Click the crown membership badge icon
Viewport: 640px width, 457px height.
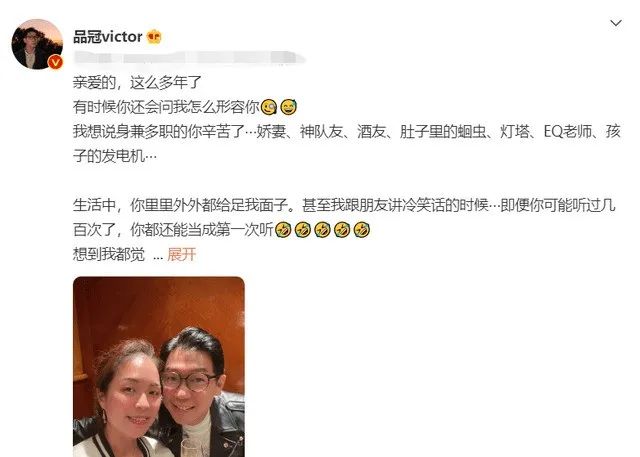coord(154,37)
